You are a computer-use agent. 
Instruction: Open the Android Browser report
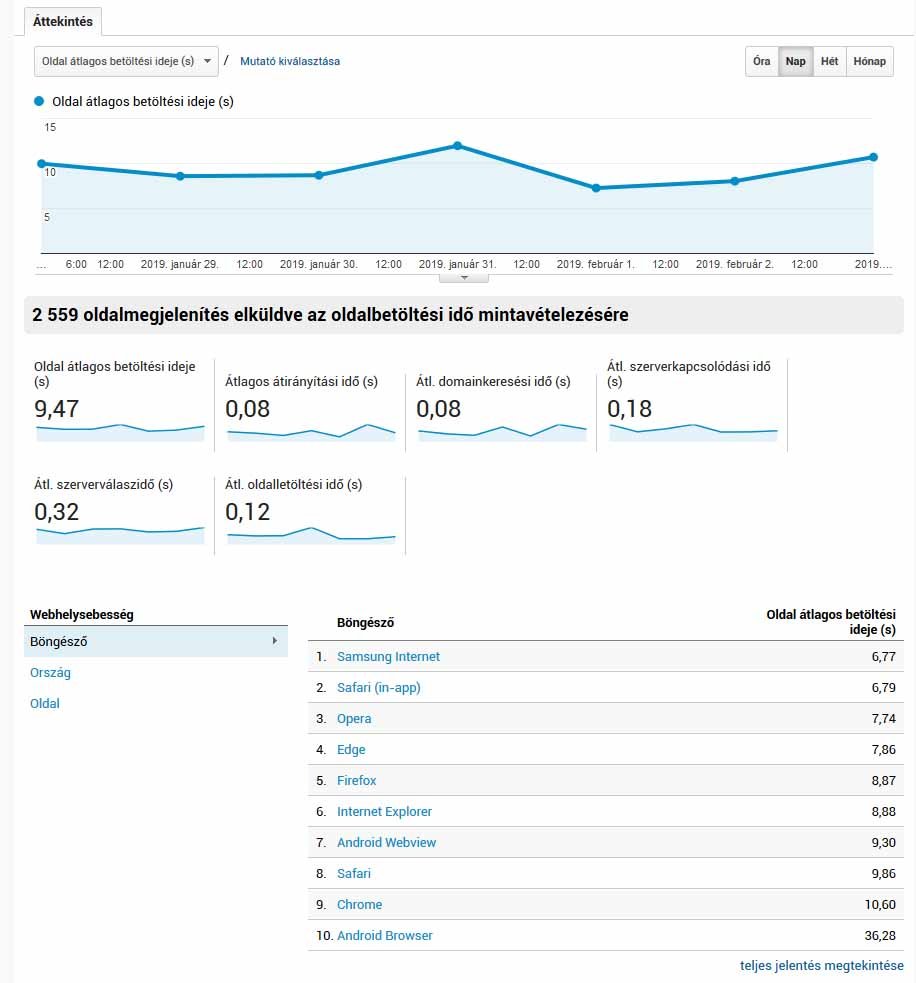[384, 935]
